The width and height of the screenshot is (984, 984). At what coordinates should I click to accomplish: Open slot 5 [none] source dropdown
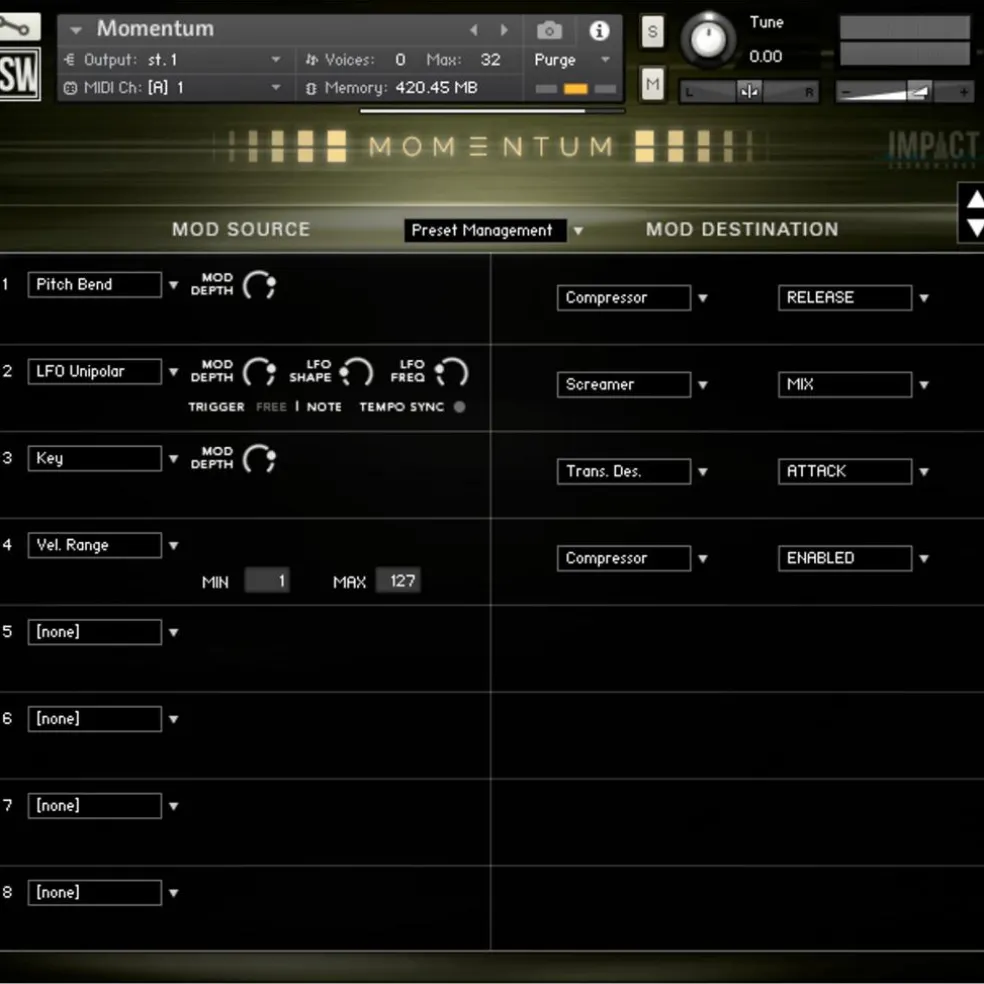(173, 633)
